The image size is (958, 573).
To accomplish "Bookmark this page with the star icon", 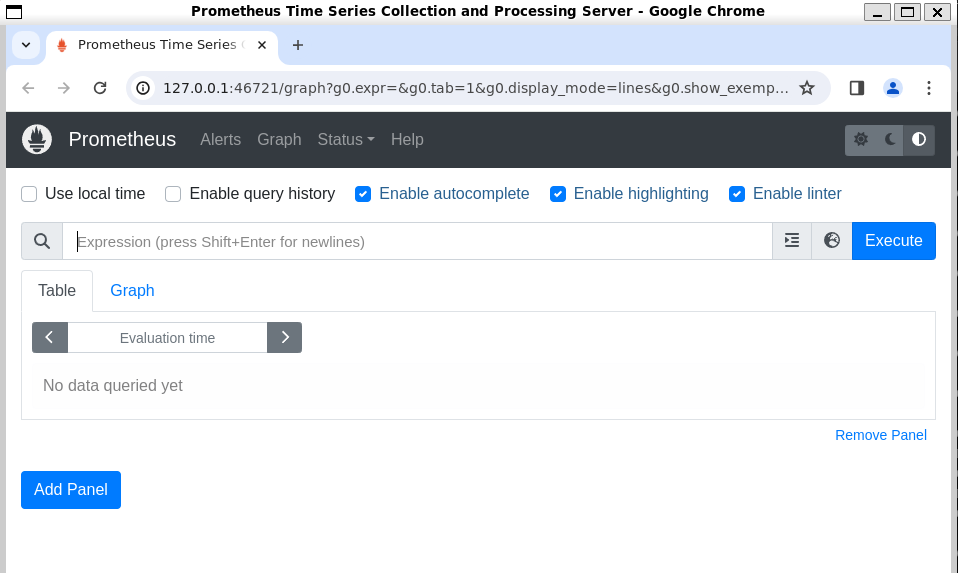I will (807, 88).
